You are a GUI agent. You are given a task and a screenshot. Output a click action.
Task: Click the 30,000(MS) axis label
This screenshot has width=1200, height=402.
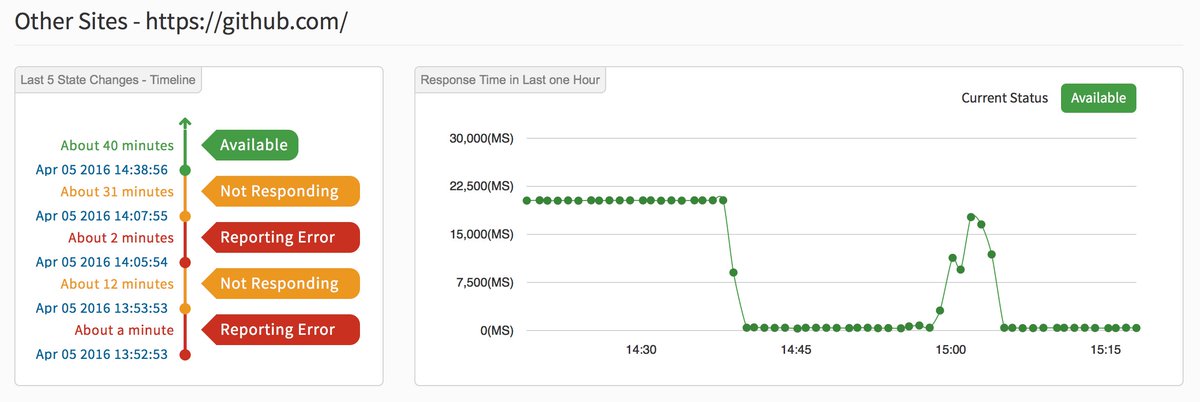480,138
